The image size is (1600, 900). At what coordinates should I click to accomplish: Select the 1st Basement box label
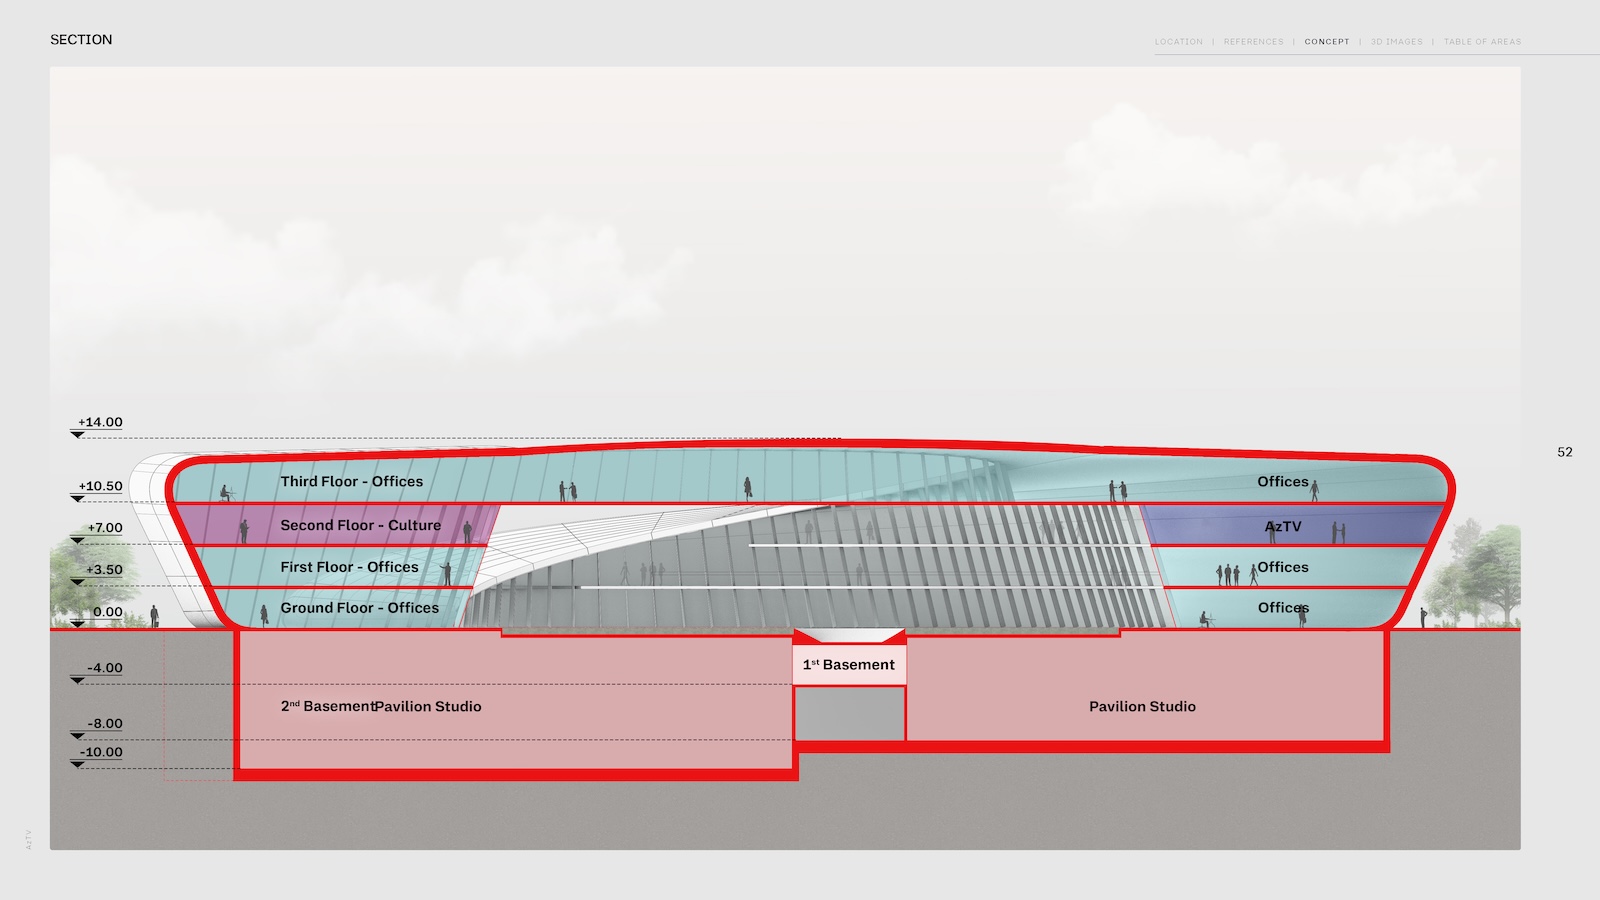click(x=849, y=665)
